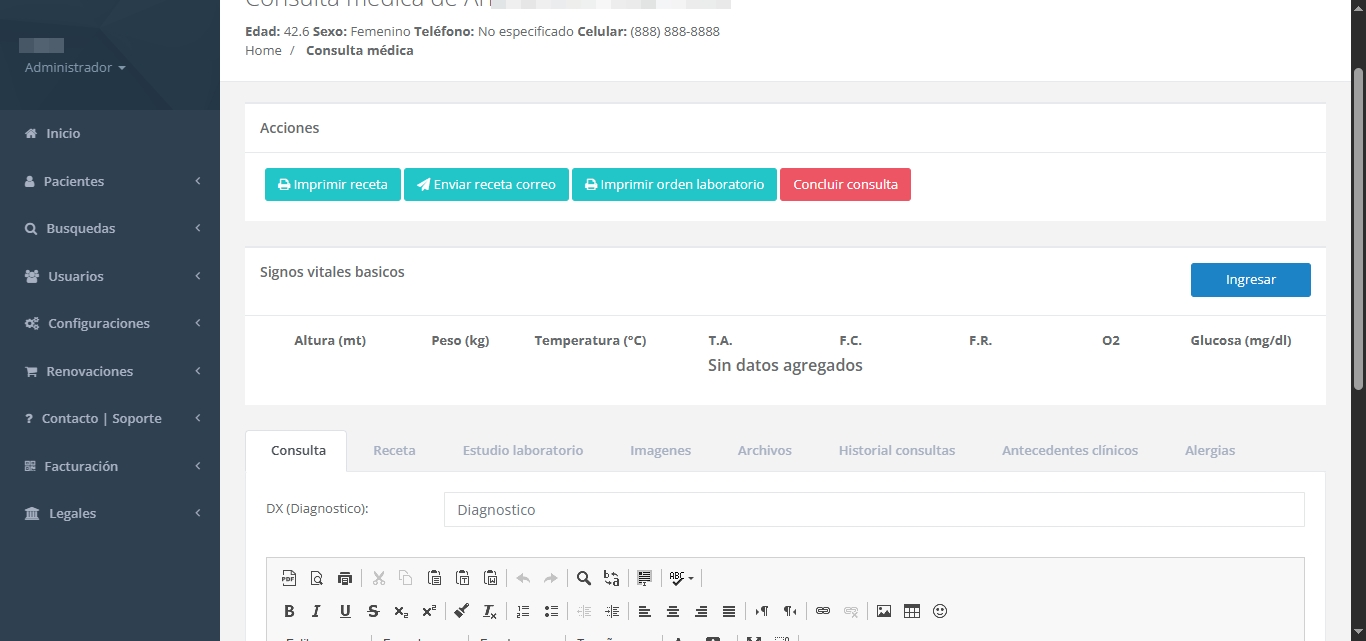The width and height of the screenshot is (1366, 641).
Task: Click the Bold formatting icon
Action: pos(289,611)
